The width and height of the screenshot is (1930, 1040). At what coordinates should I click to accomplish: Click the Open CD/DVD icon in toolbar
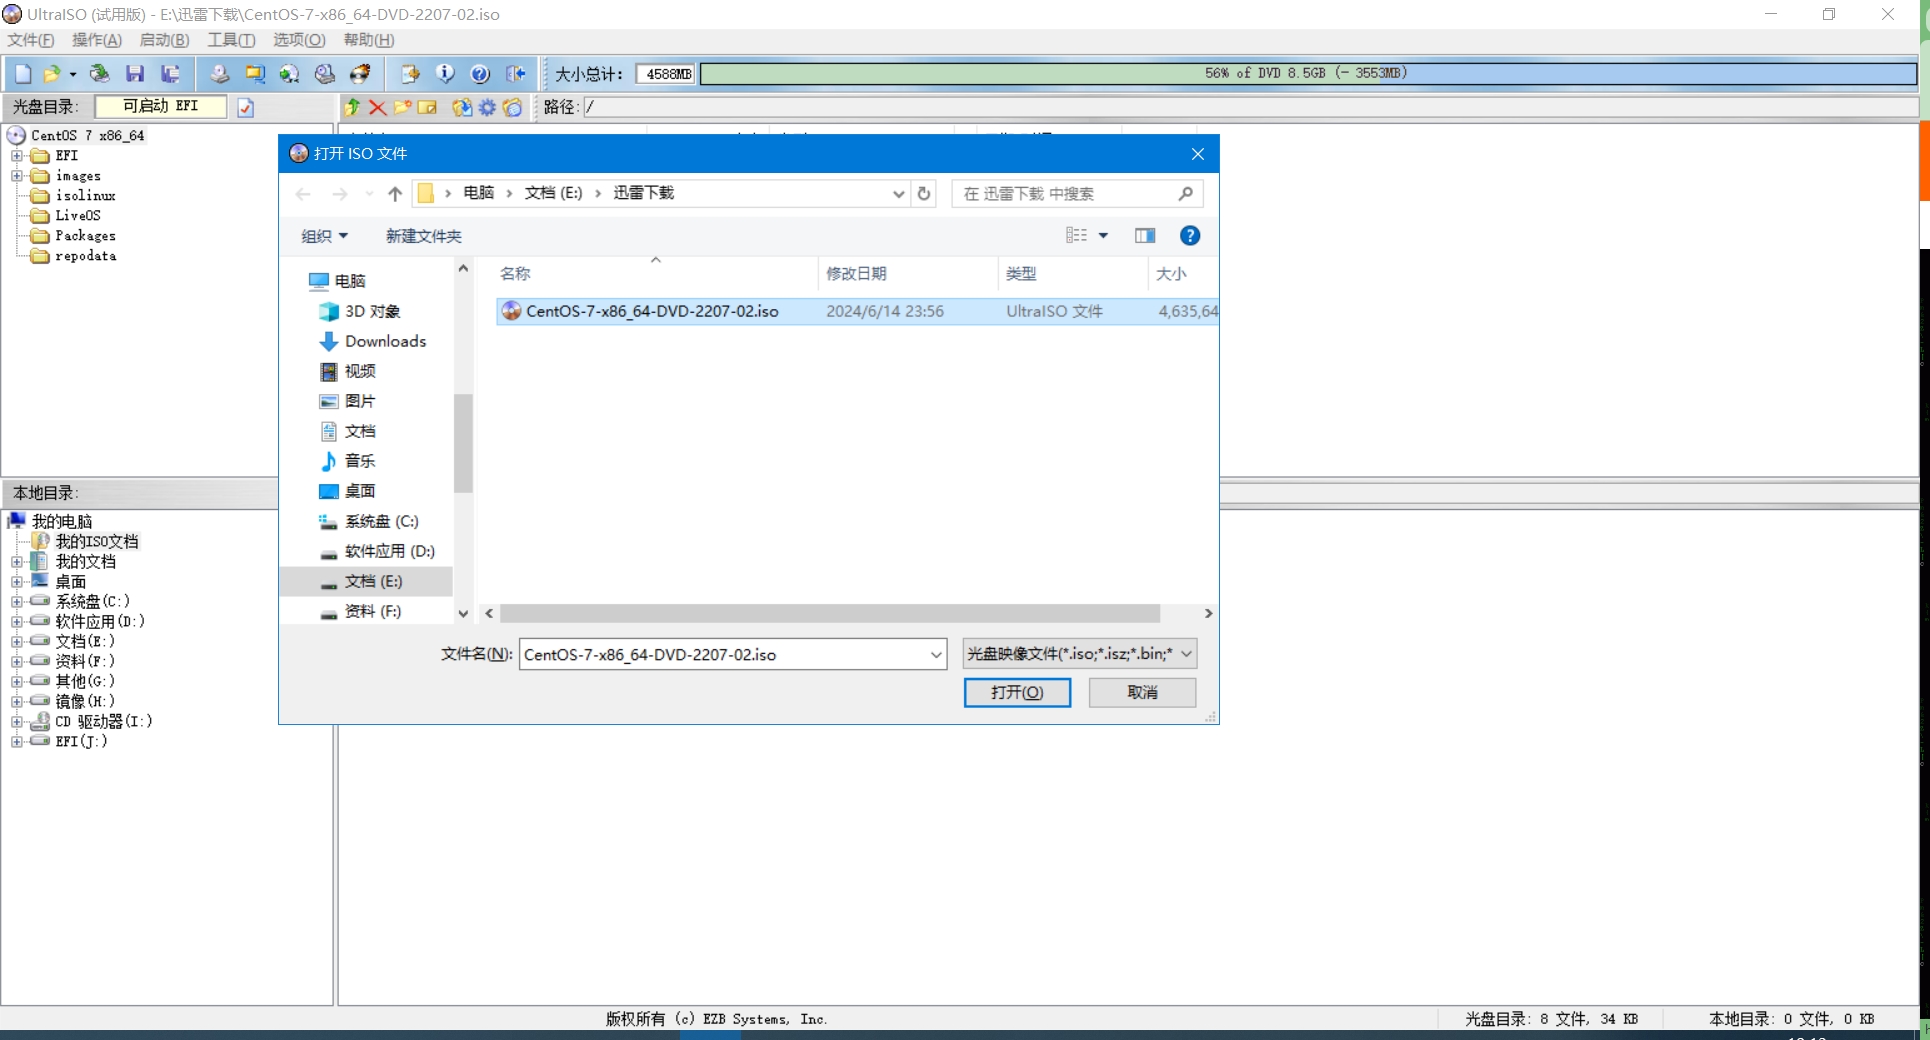point(99,74)
